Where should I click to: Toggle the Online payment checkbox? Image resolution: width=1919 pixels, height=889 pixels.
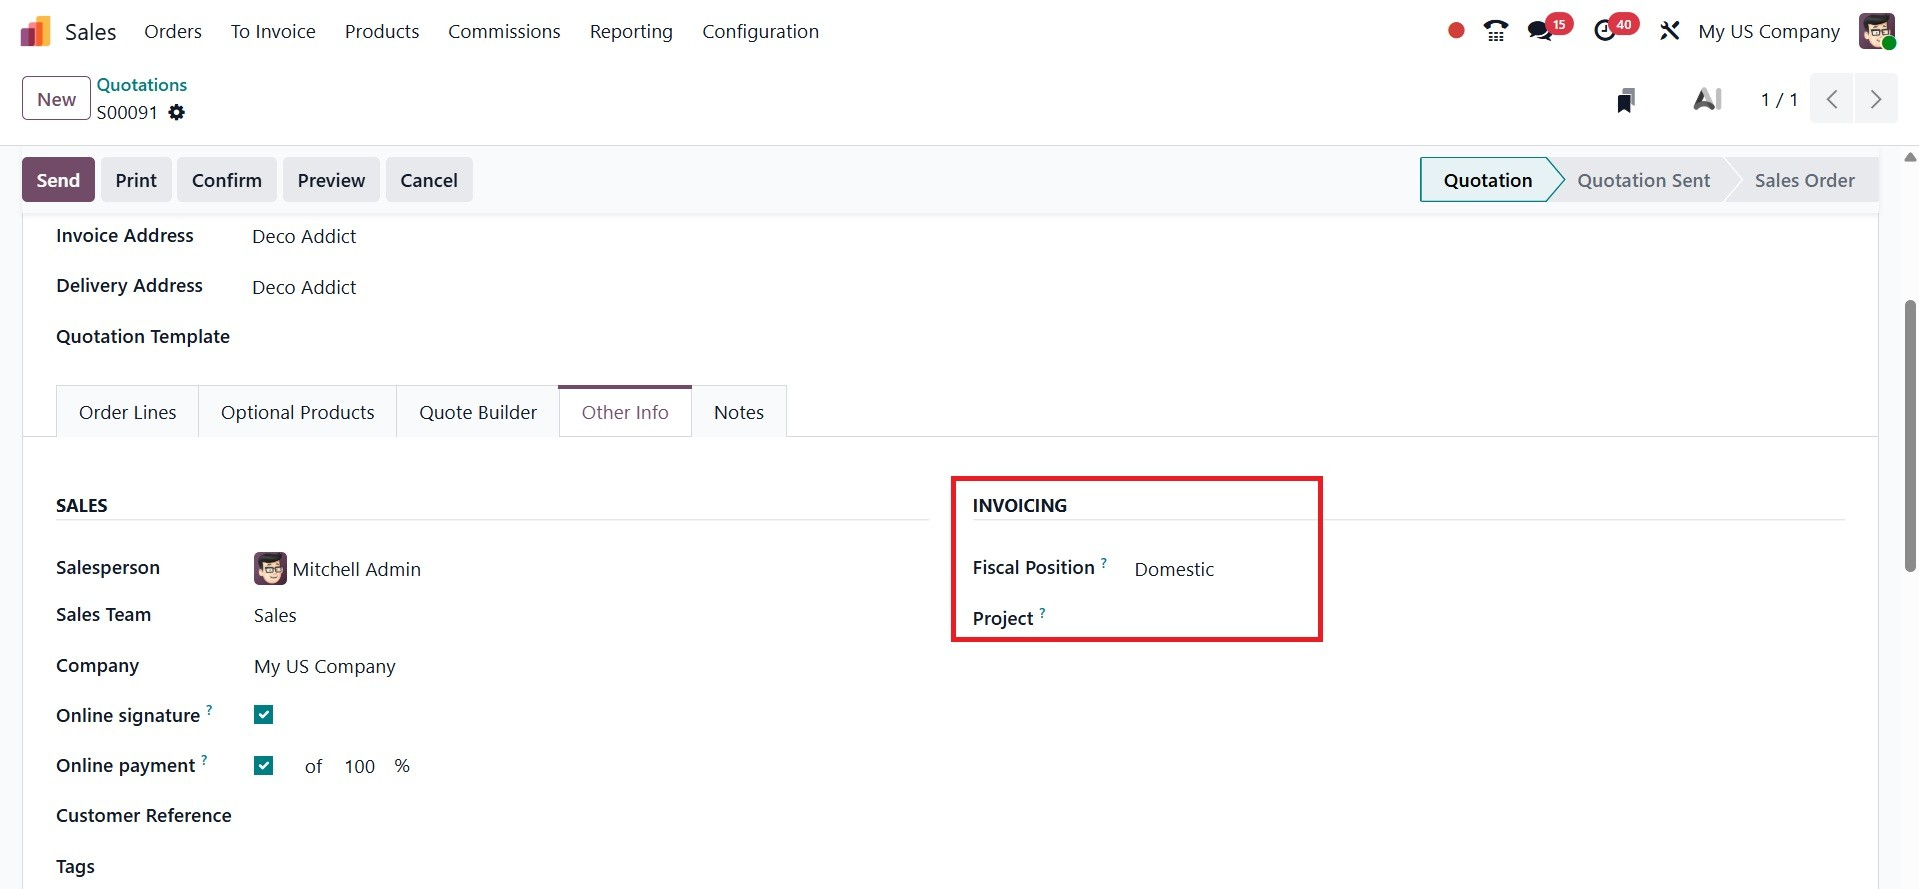pos(264,766)
